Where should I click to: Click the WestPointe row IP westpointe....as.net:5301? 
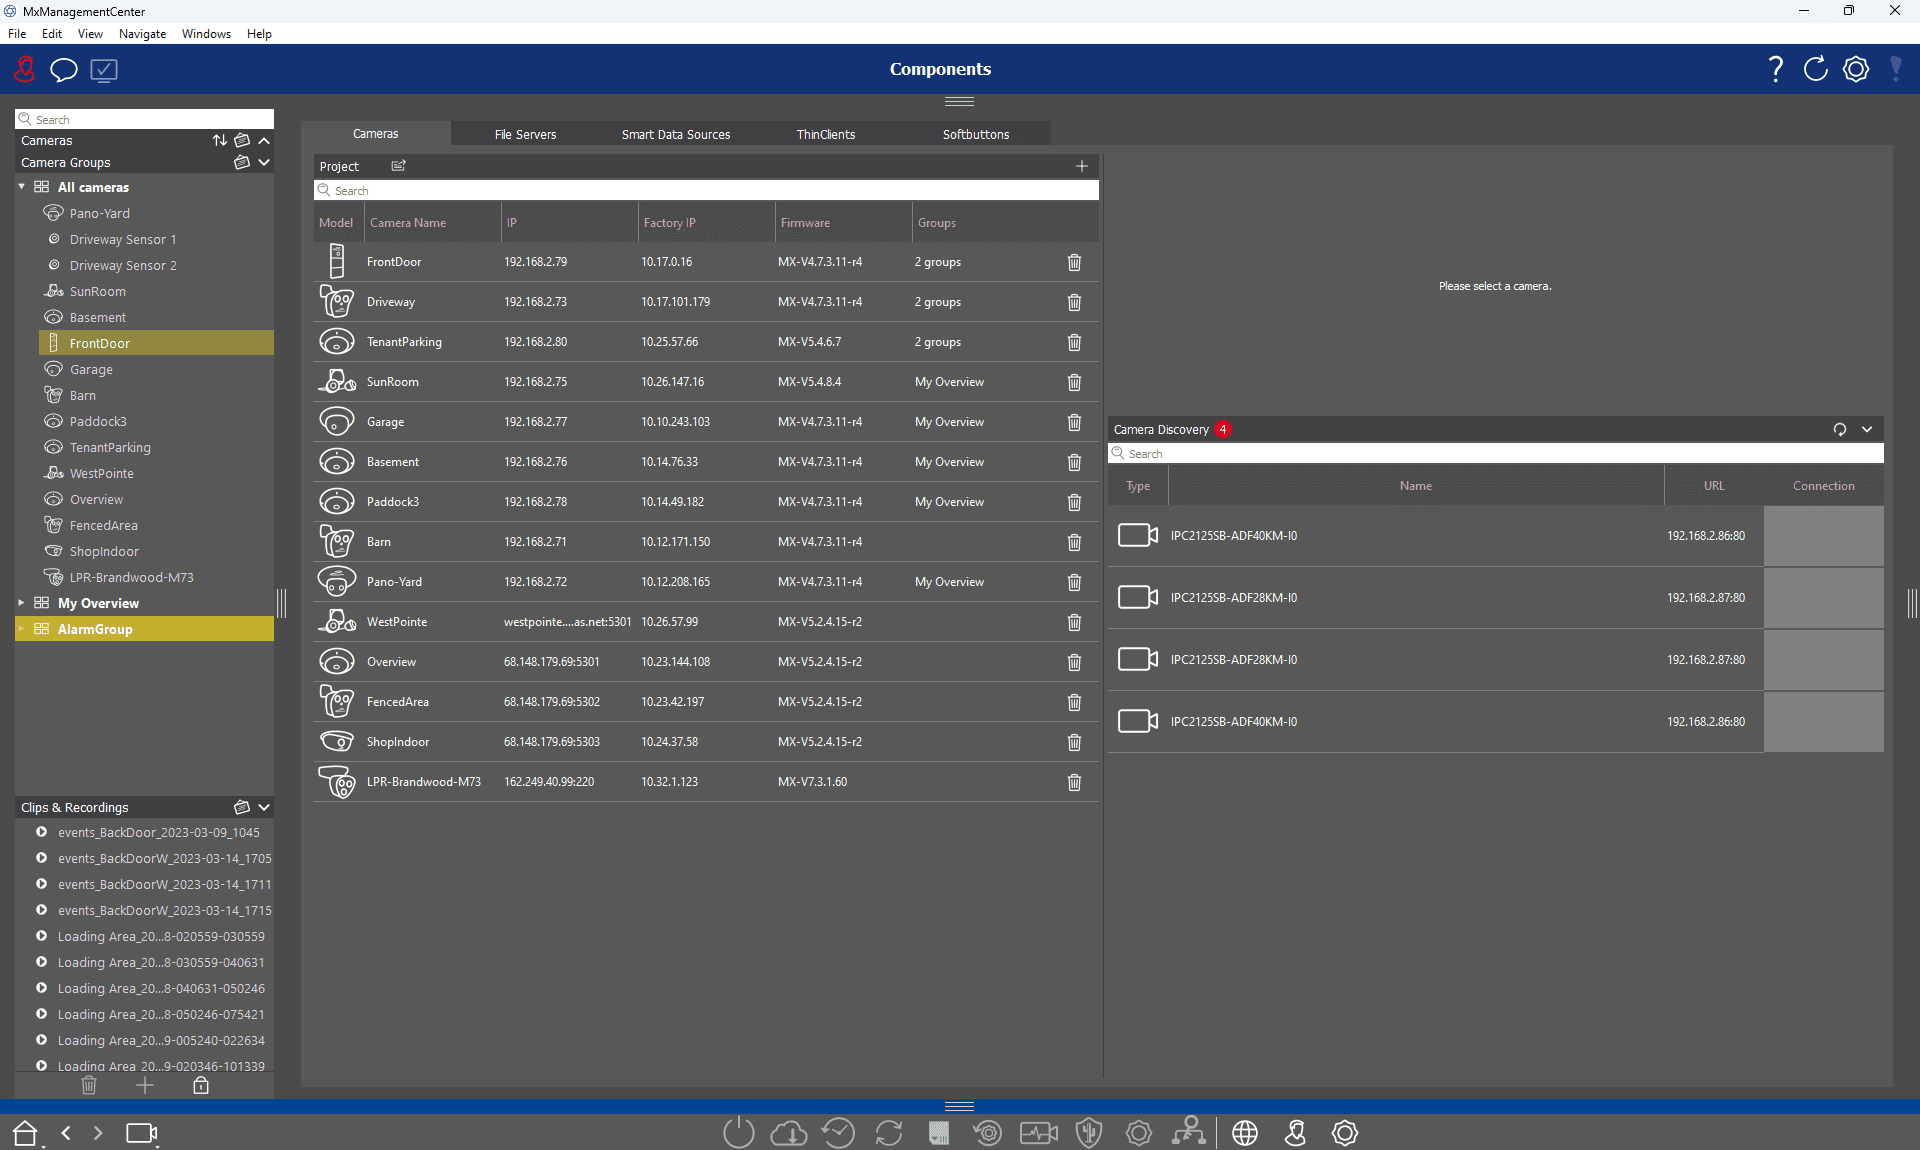(x=567, y=622)
